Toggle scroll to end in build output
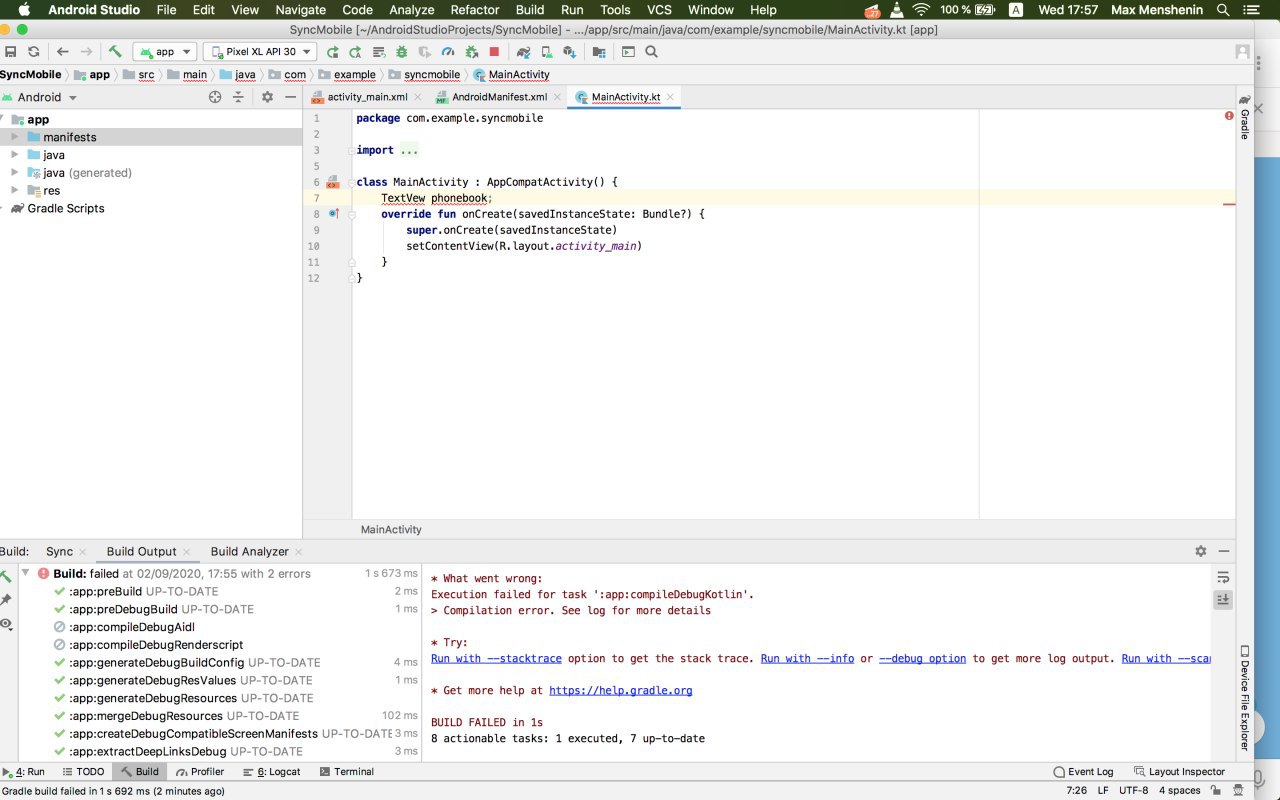This screenshot has height=800, width=1280. 1223,600
